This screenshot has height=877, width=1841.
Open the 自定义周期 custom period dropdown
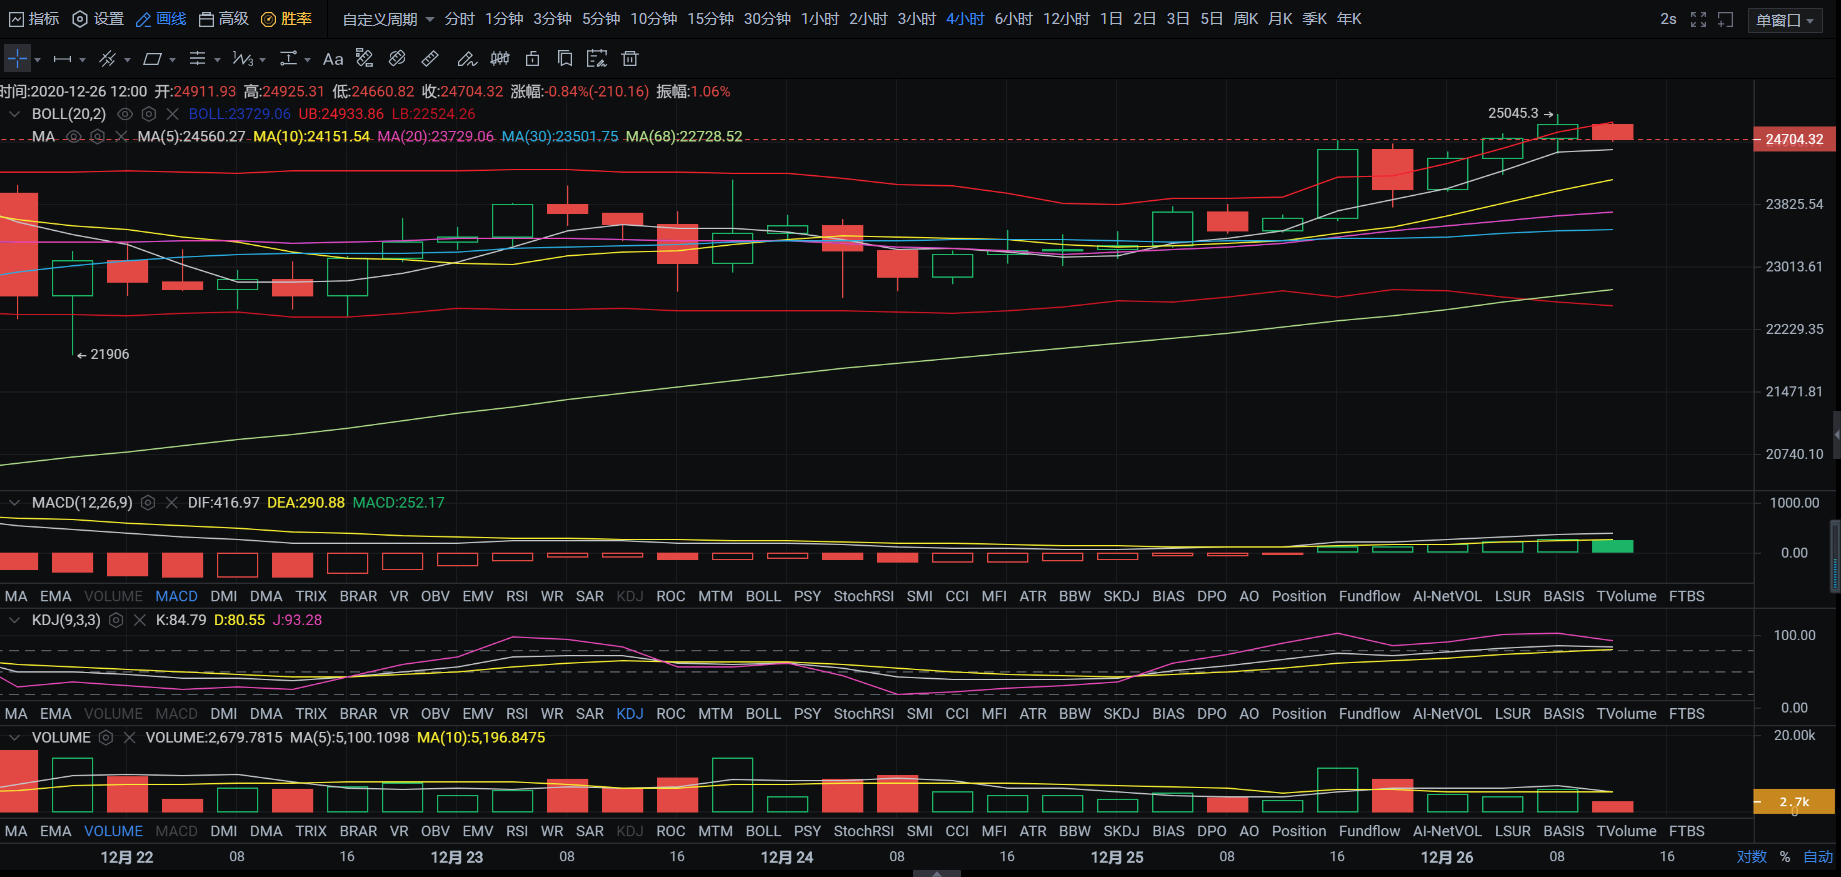(x=388, y=19)
